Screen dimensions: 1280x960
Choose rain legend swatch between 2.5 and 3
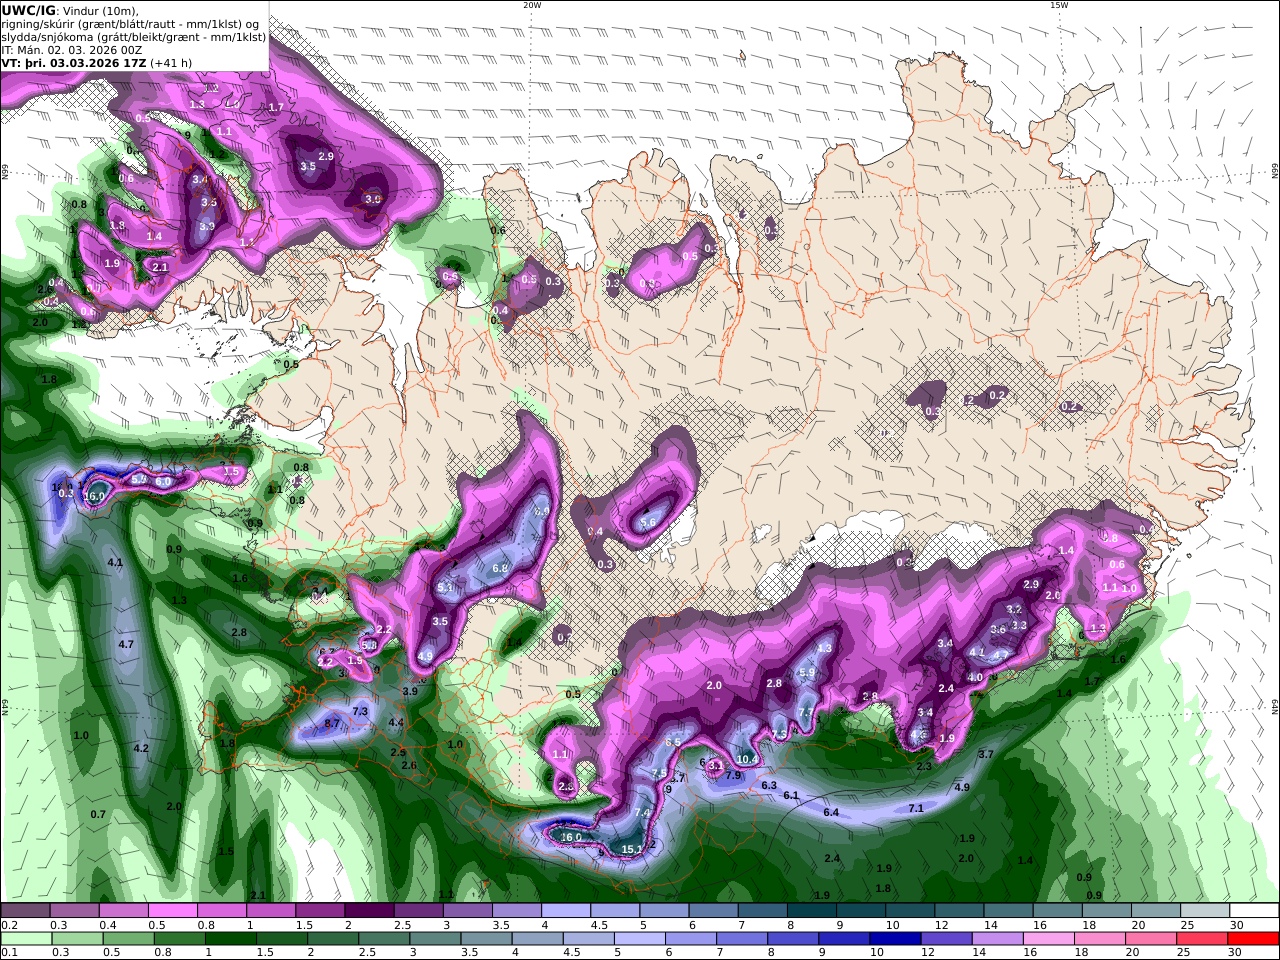382,938
